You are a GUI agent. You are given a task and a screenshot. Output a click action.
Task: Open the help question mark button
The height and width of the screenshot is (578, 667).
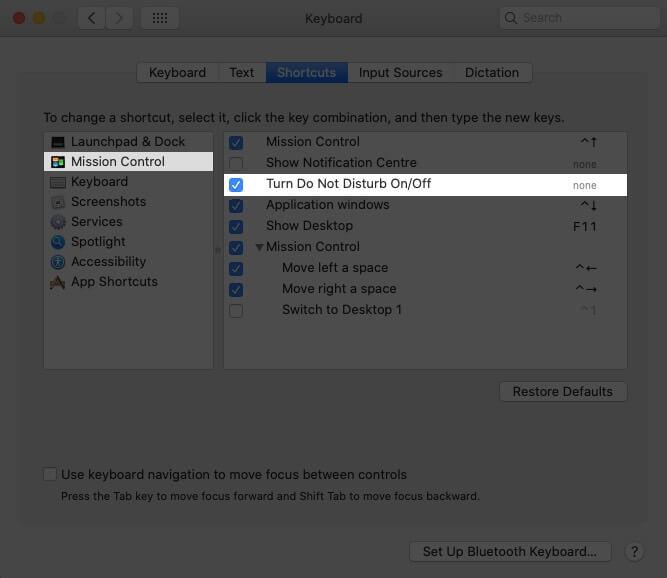point(634,551)
